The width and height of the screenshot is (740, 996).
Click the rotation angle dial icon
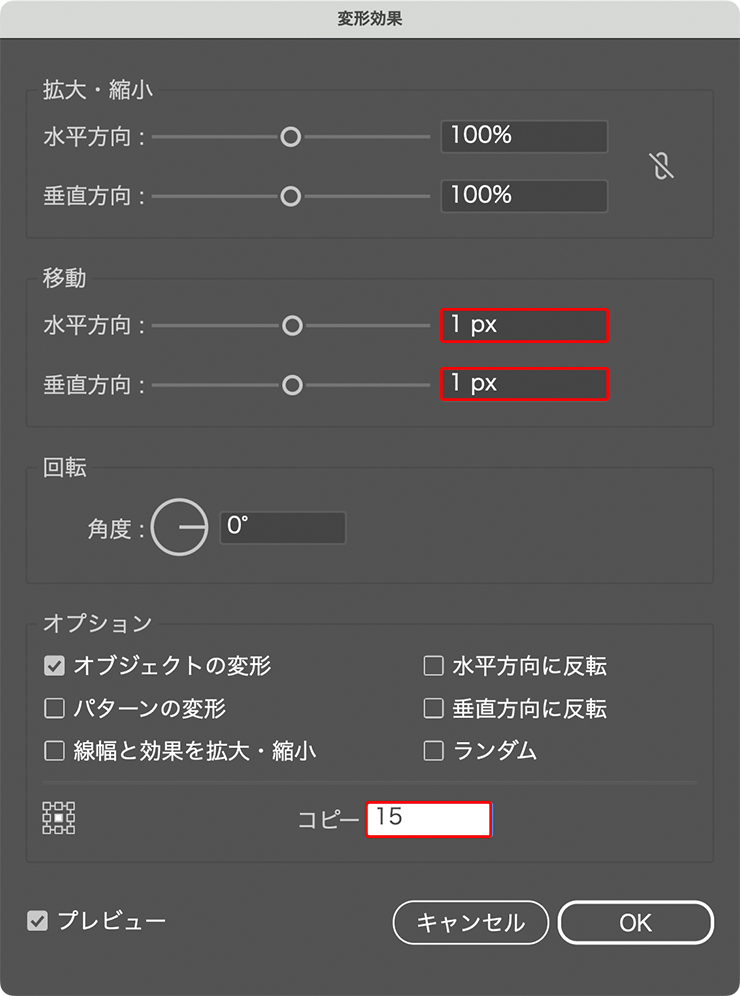tap(180, 527)
